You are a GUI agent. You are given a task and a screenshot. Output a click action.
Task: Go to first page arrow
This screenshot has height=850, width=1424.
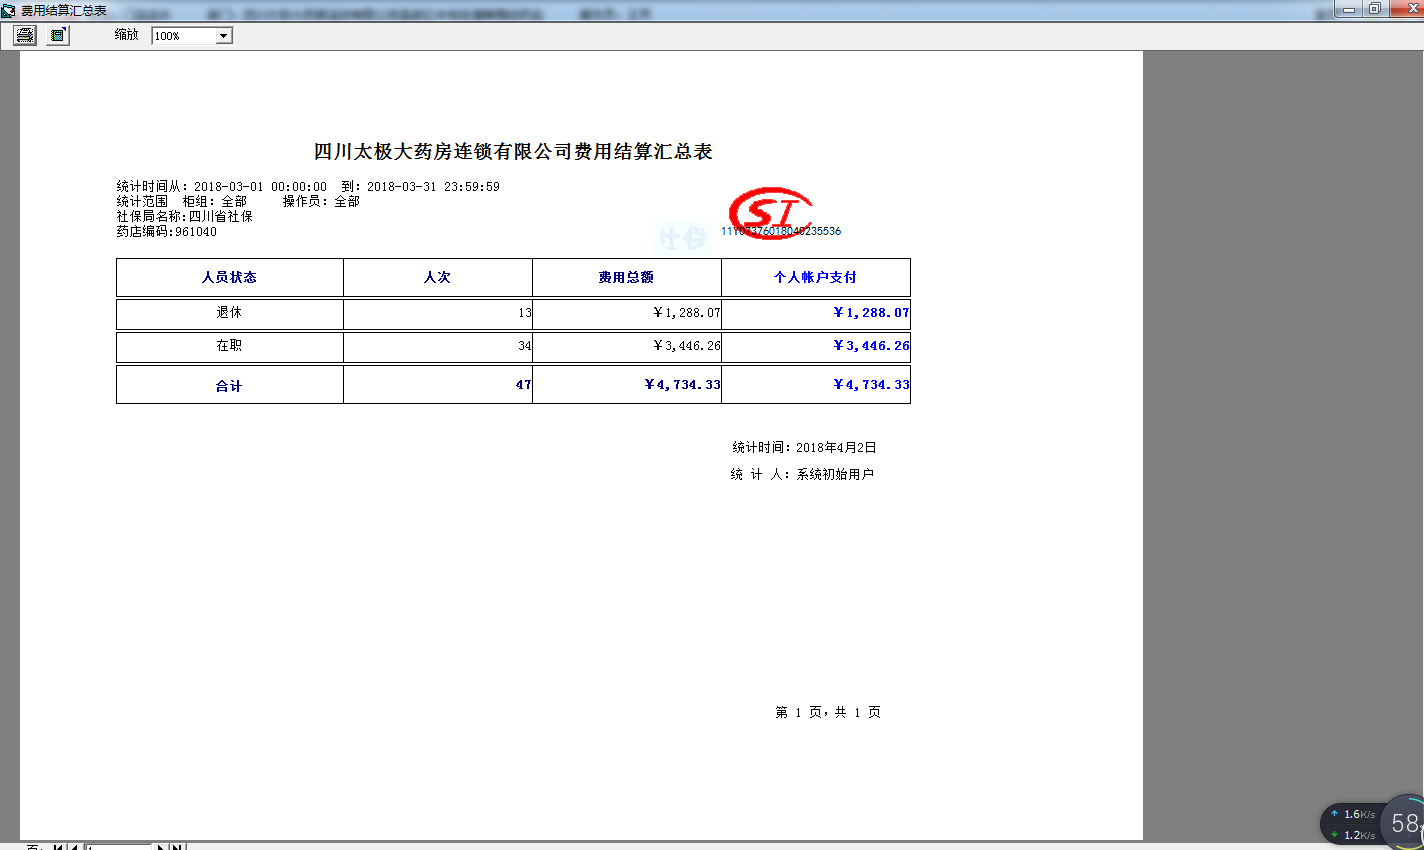pos(58,846)
